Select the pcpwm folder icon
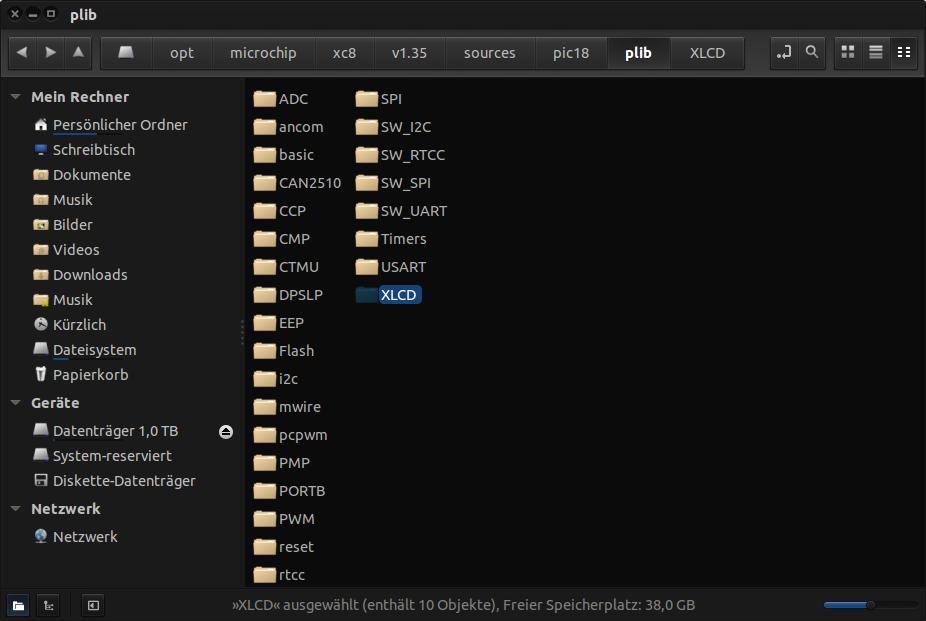This screenshot has height=621, width=926. [265, 435]
